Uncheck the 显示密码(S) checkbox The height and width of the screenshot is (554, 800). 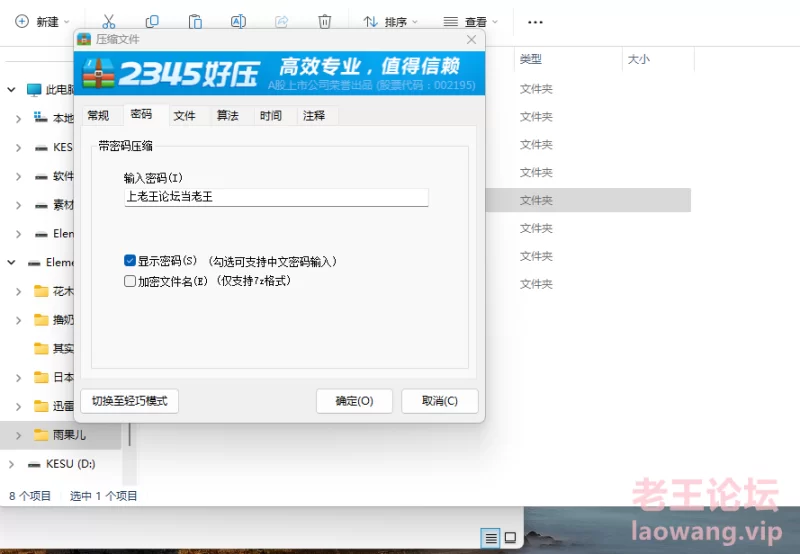130,261
